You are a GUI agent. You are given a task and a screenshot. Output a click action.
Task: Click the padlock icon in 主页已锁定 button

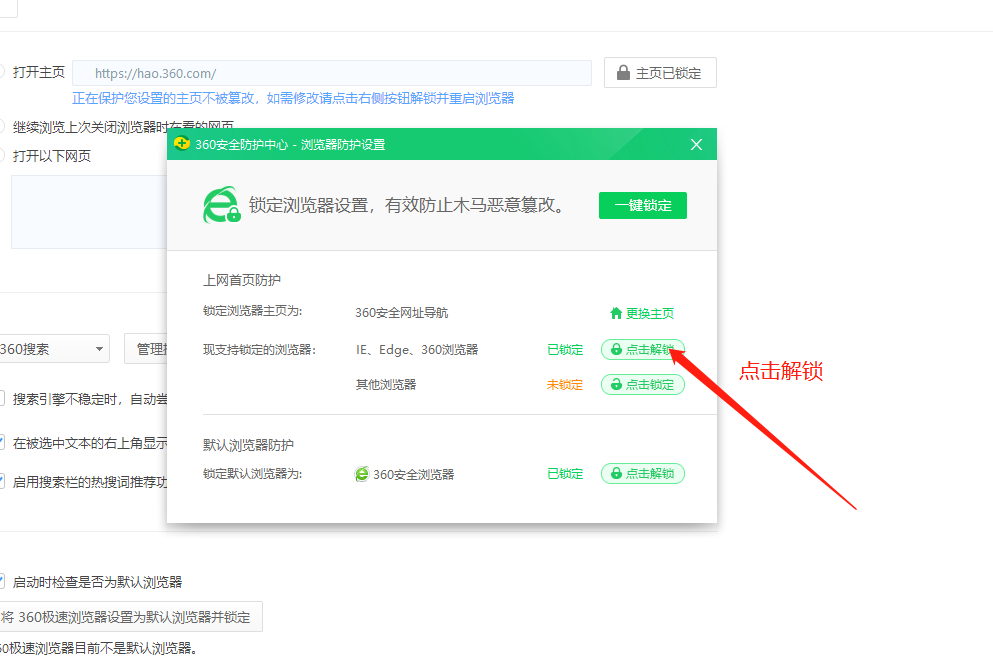(623, 72)
